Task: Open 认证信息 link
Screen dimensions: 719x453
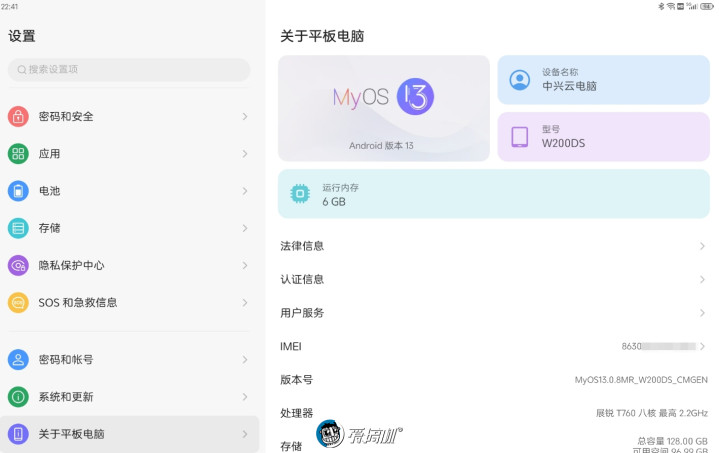Action: [x=493, y=280]
